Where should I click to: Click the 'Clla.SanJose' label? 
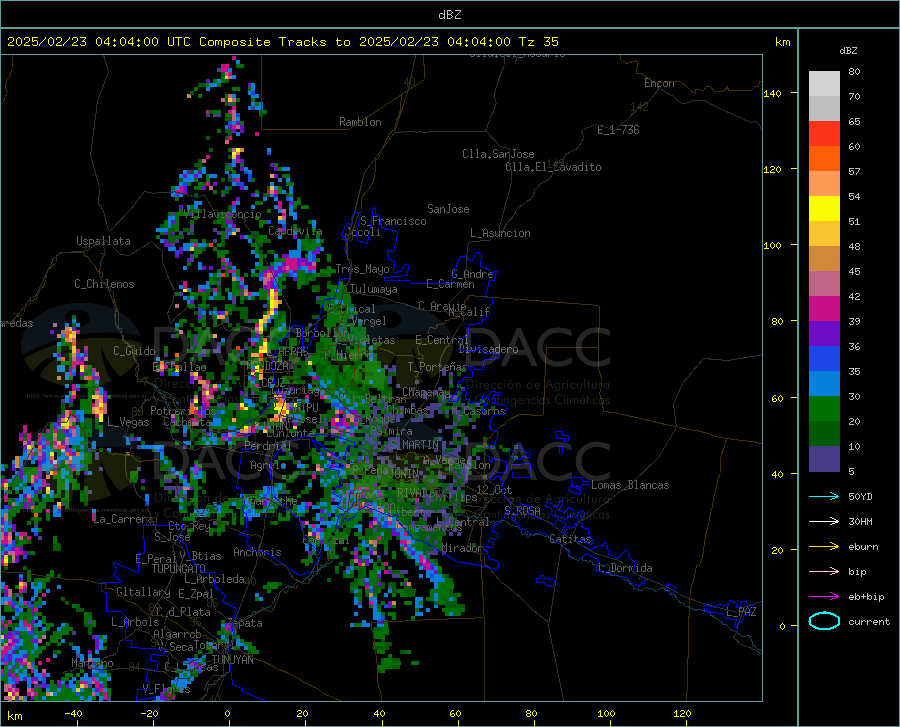pyautogui.click(x=498, y=154)
